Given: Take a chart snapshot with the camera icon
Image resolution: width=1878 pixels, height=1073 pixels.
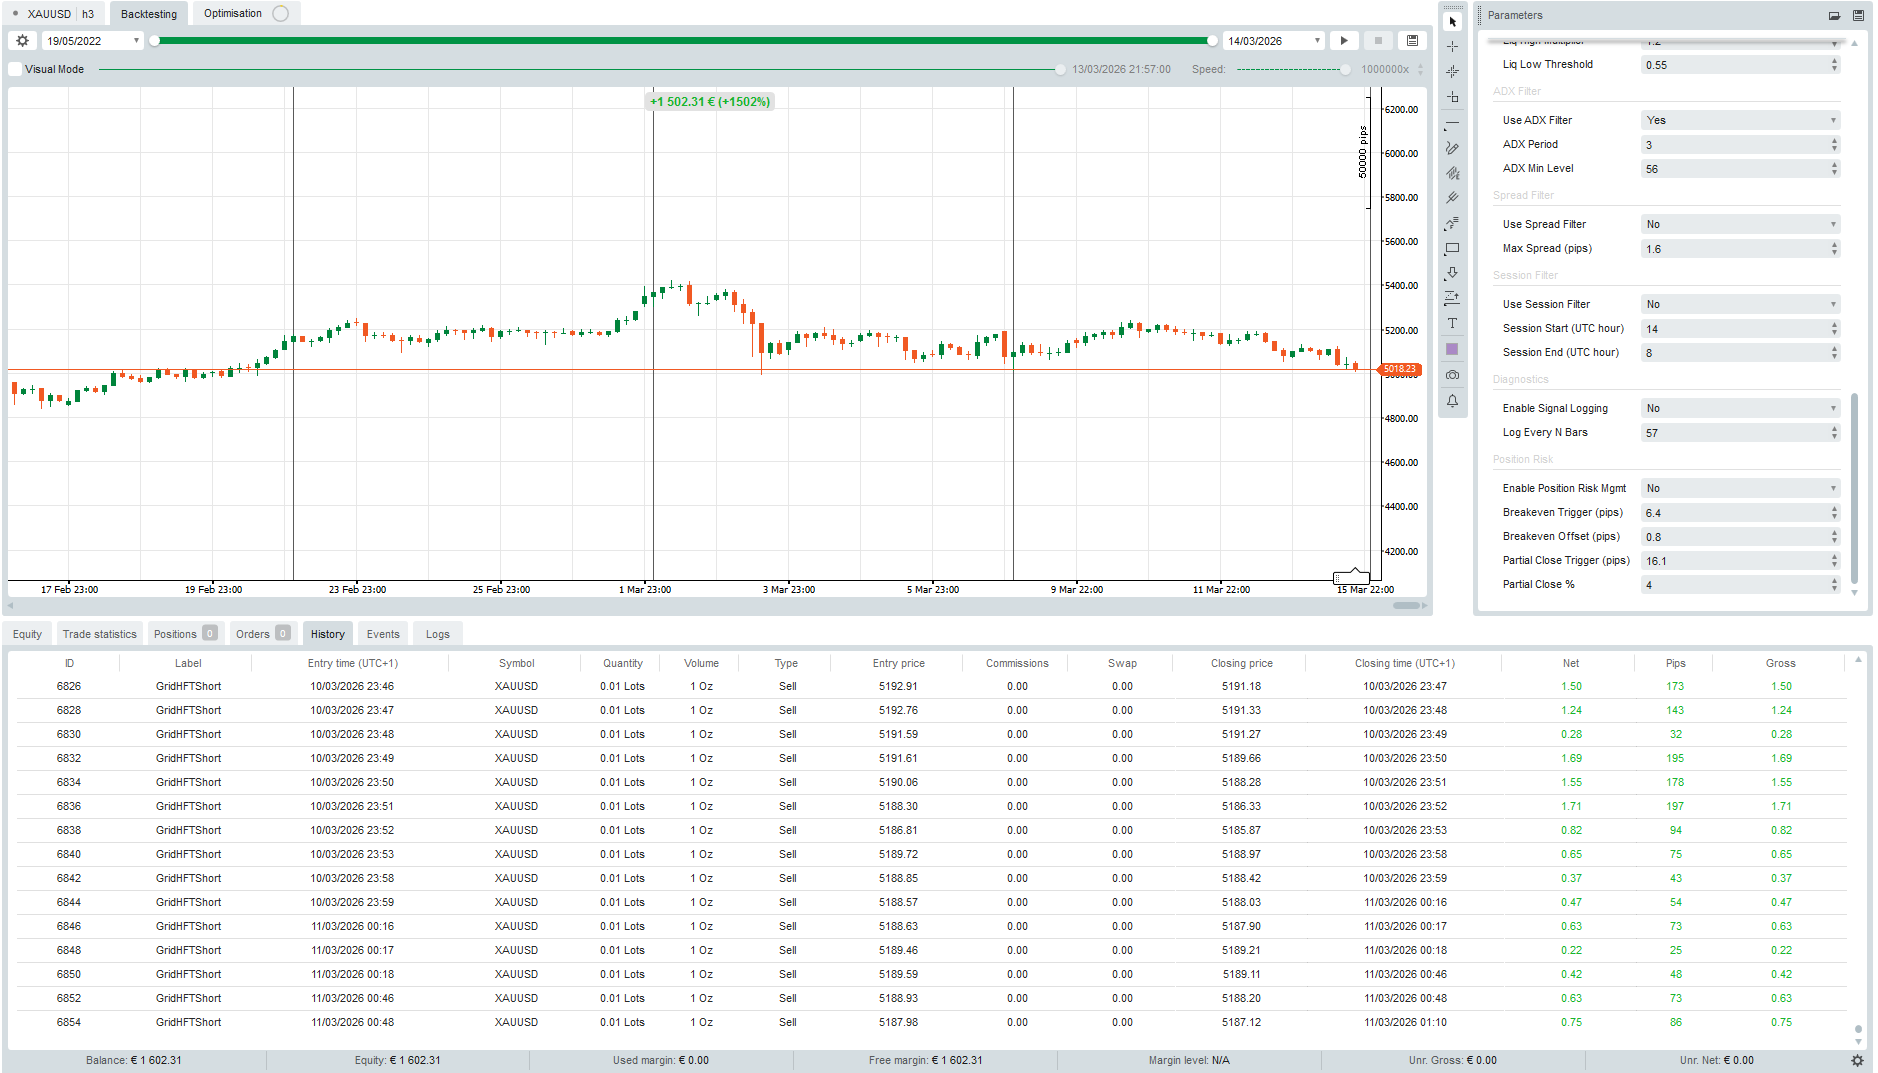Looking at the screenshot, I should pyautogui.click(x=1452, y=374).
